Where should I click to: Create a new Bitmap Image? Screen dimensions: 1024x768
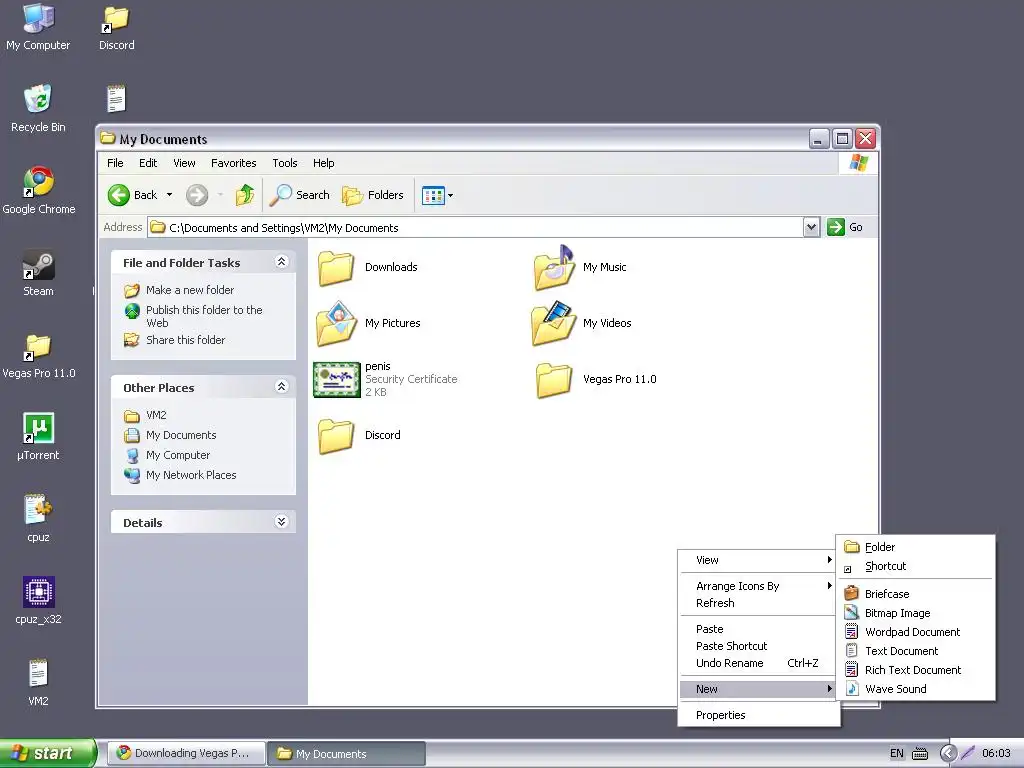pyautogui.click(x=916, y=613)
